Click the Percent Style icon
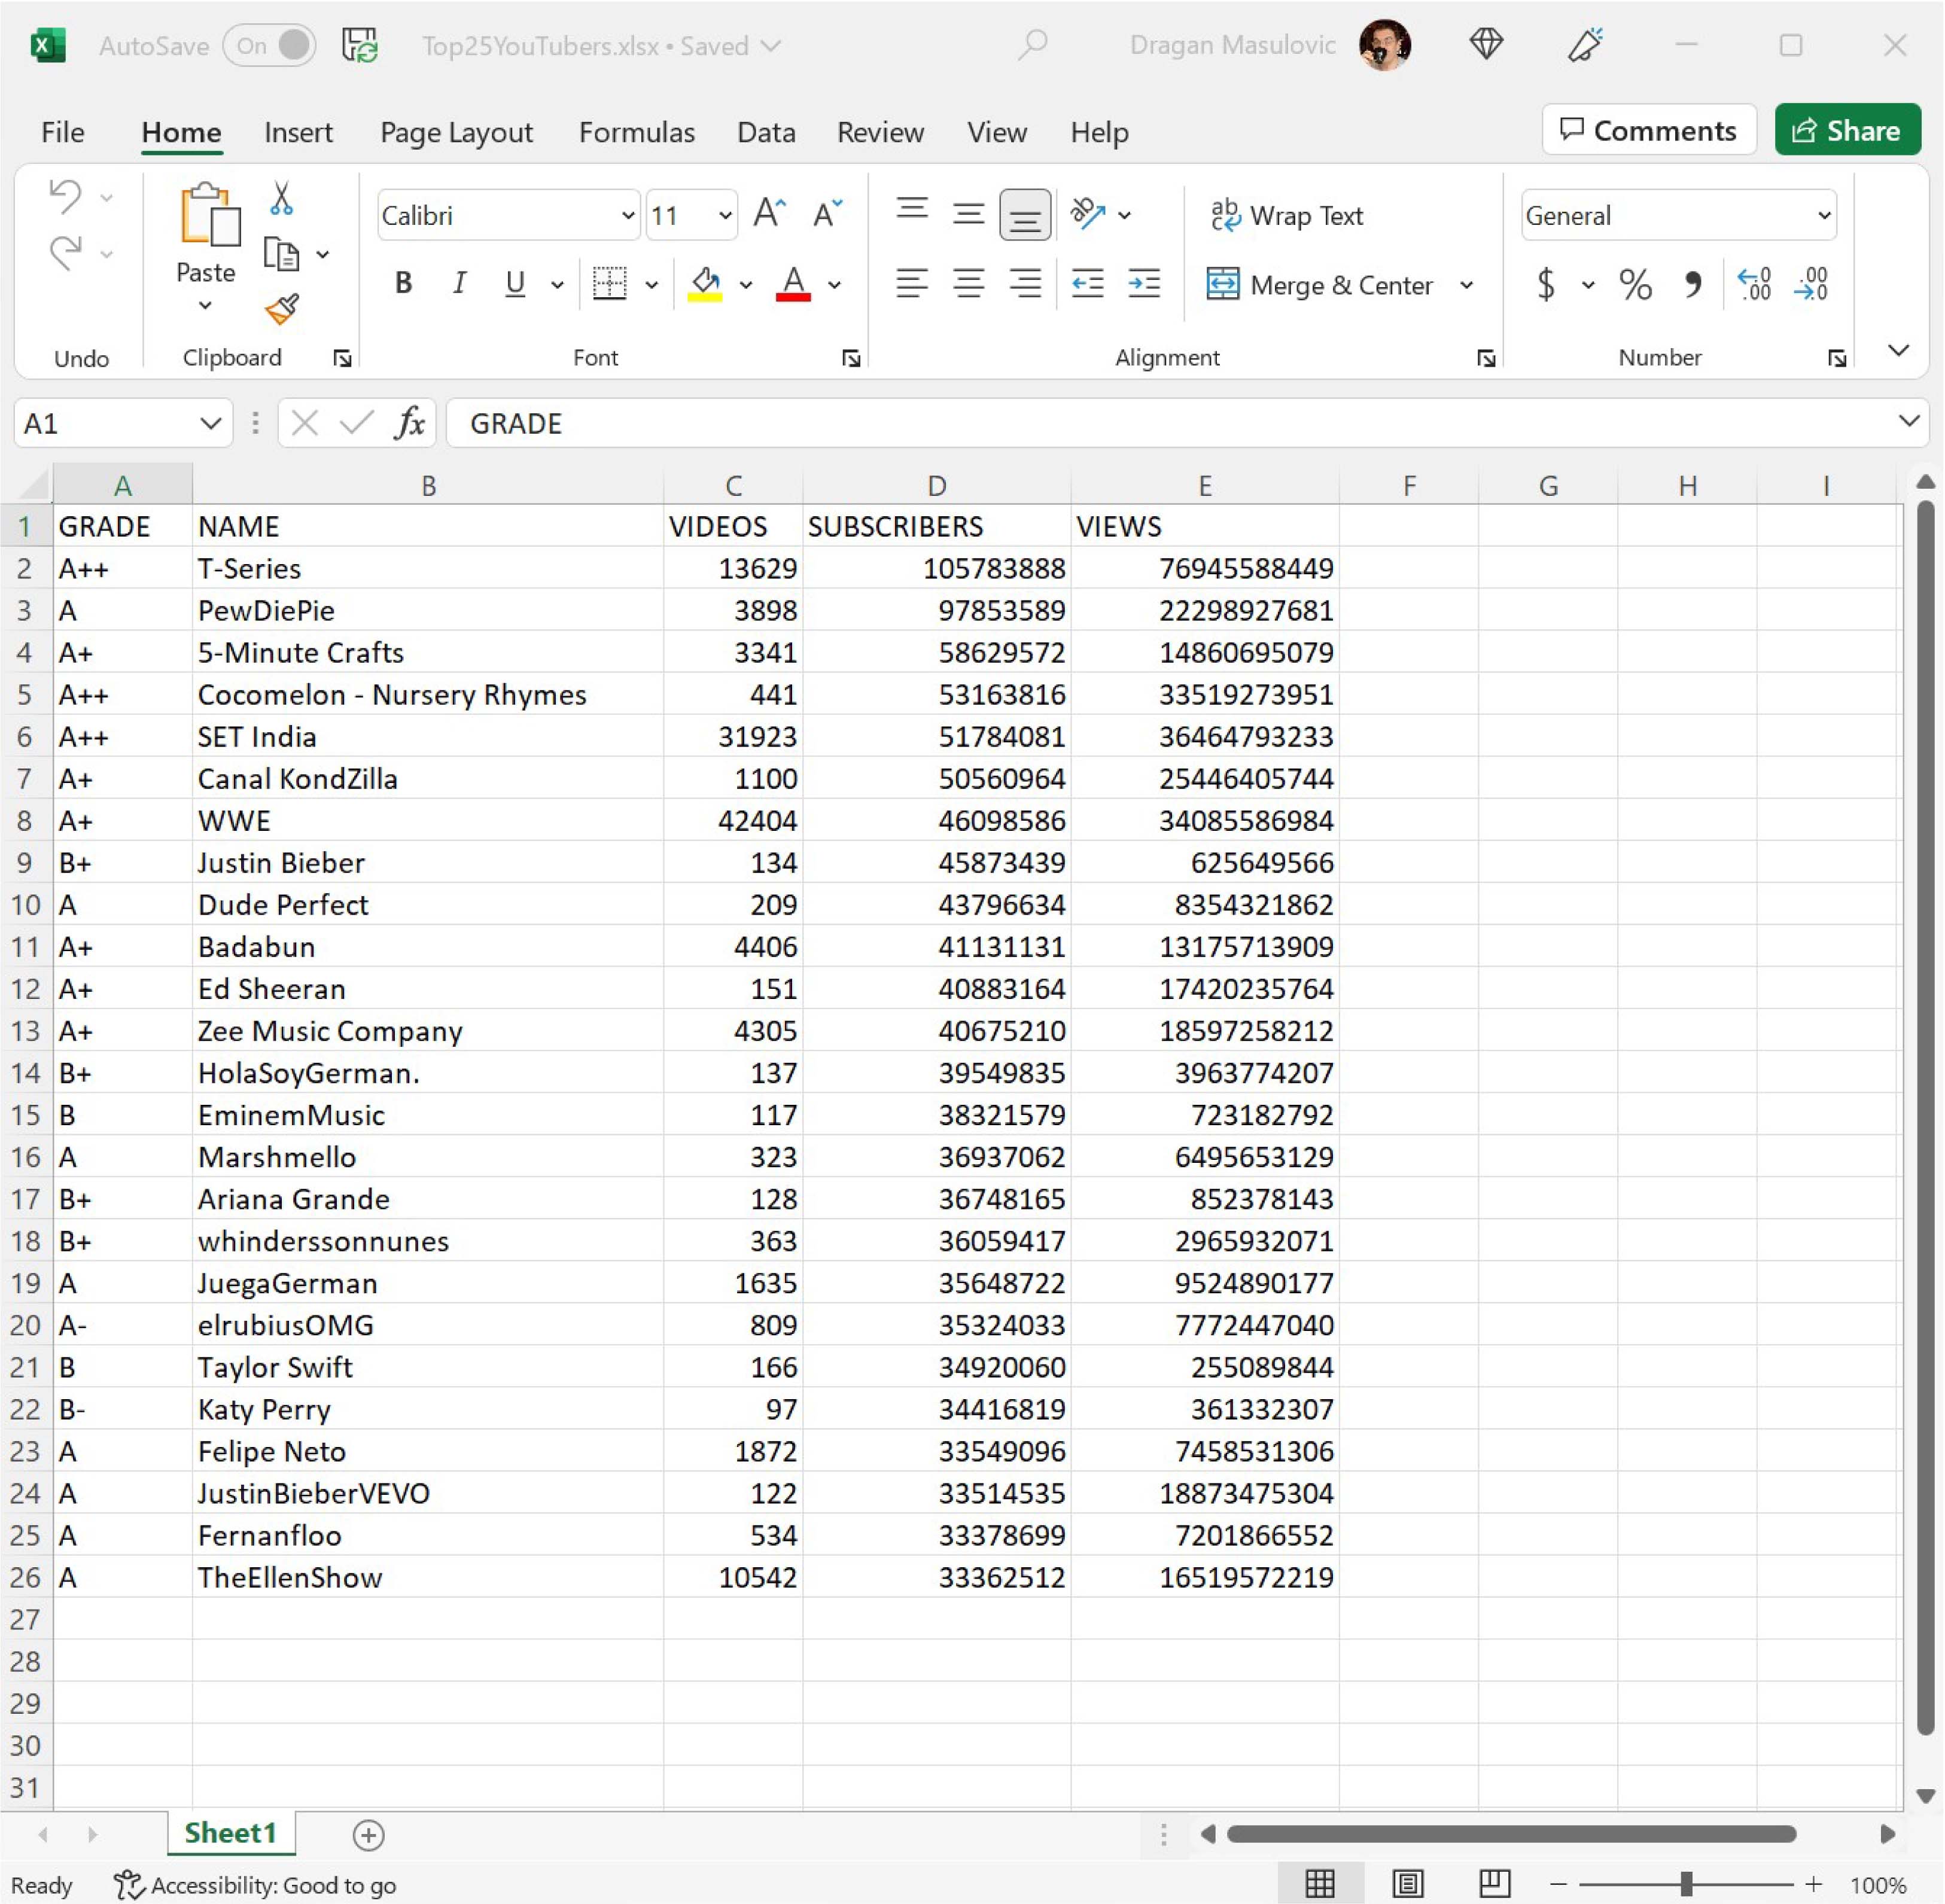 tap(1635, 285)
